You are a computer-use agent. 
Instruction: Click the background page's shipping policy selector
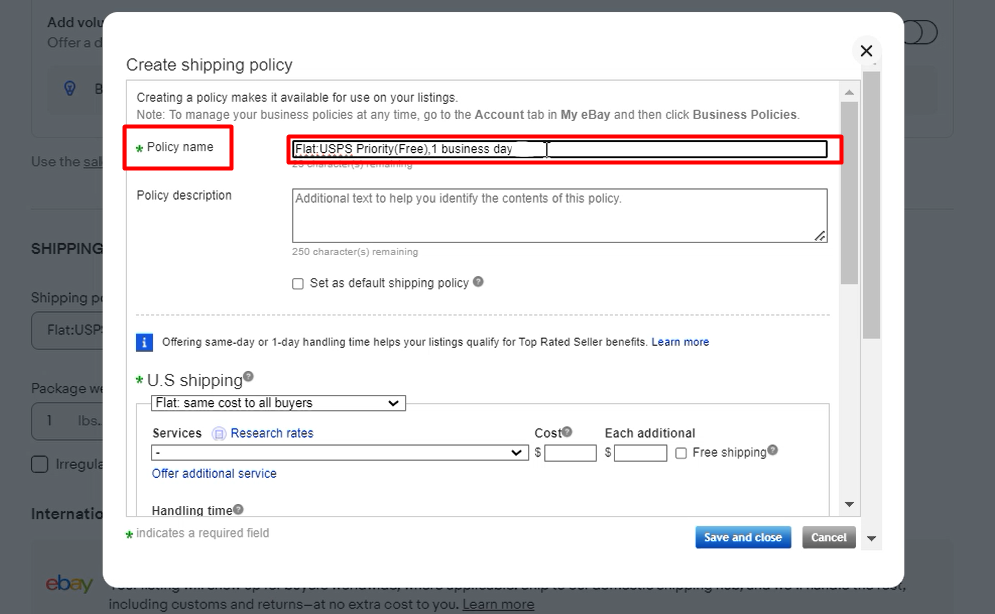pos(67,330)
